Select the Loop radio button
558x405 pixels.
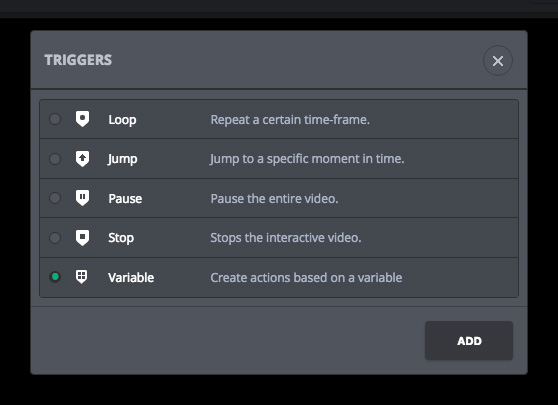pyautogui.click(x=55, y=119)
